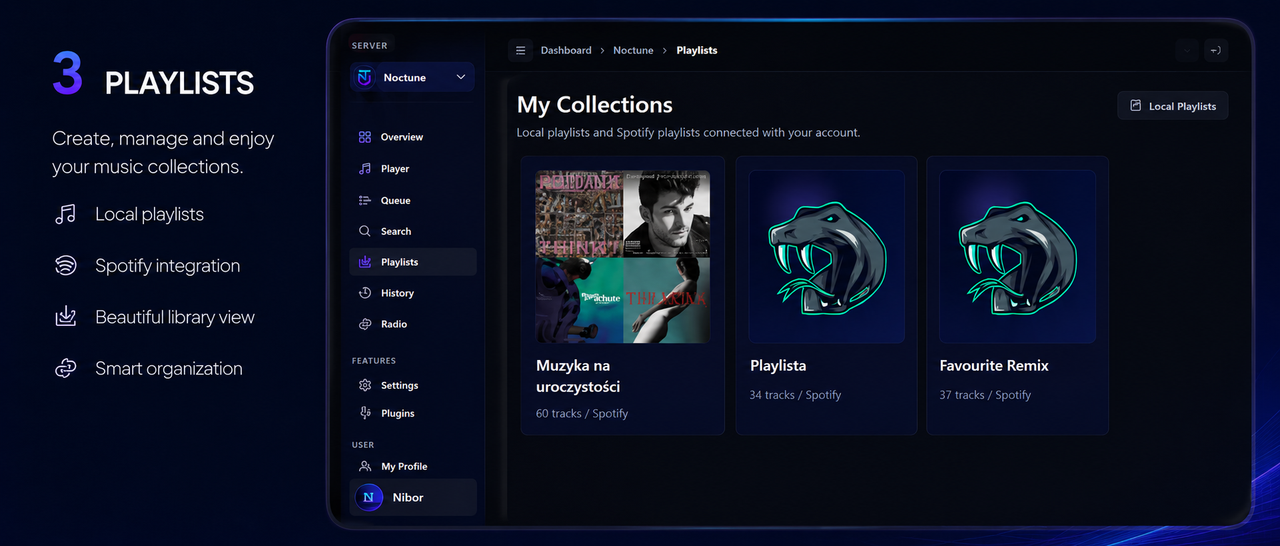Open Search via its magnifier icon

(365, 231)
